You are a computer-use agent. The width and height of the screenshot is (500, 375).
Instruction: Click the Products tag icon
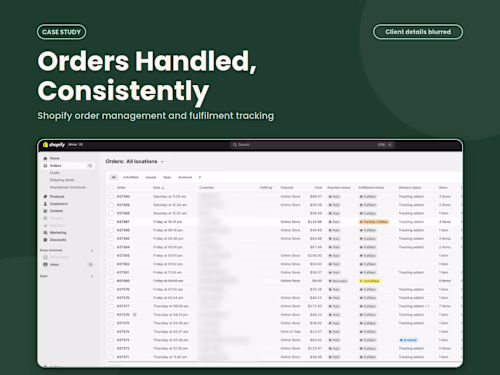pos(45,196)
